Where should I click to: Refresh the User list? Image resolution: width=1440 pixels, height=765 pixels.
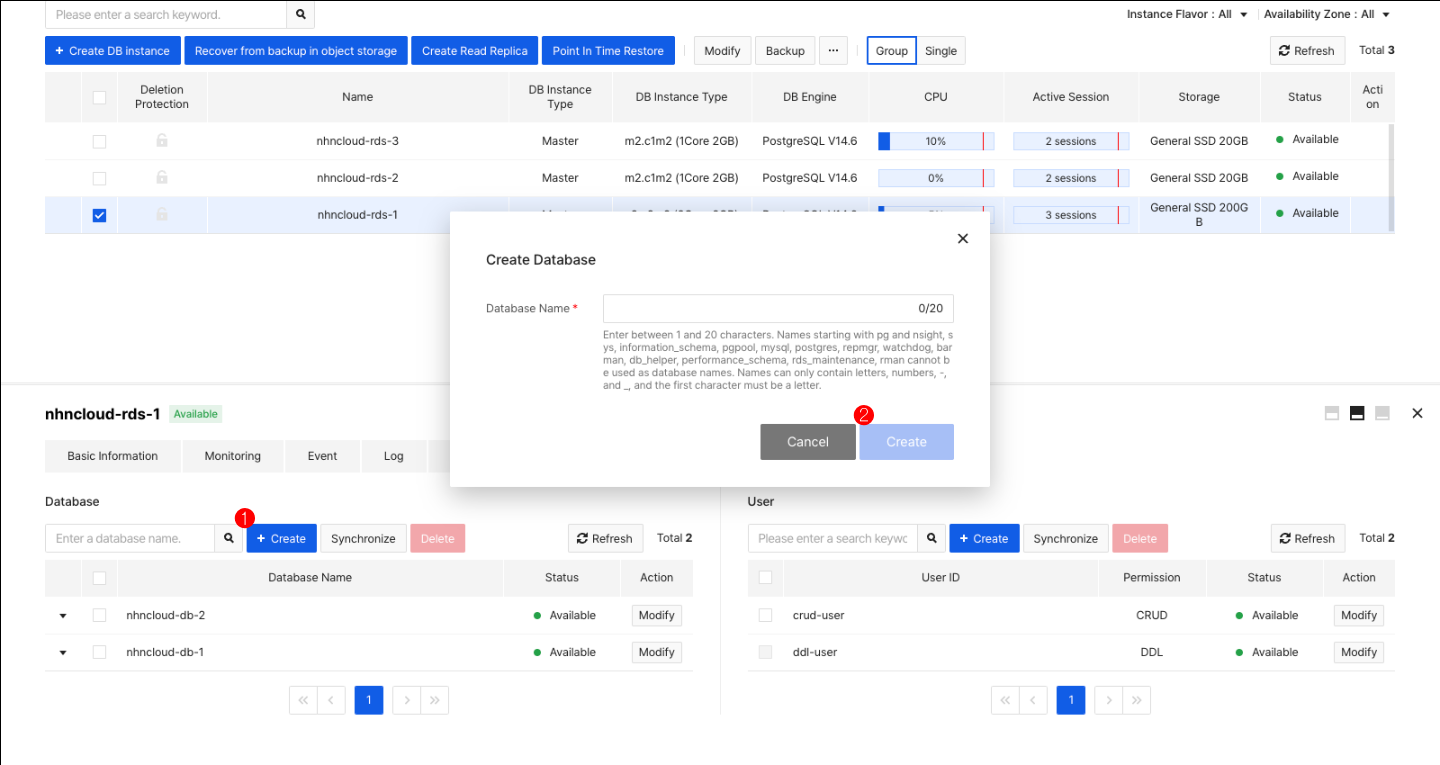(1308, 538)
